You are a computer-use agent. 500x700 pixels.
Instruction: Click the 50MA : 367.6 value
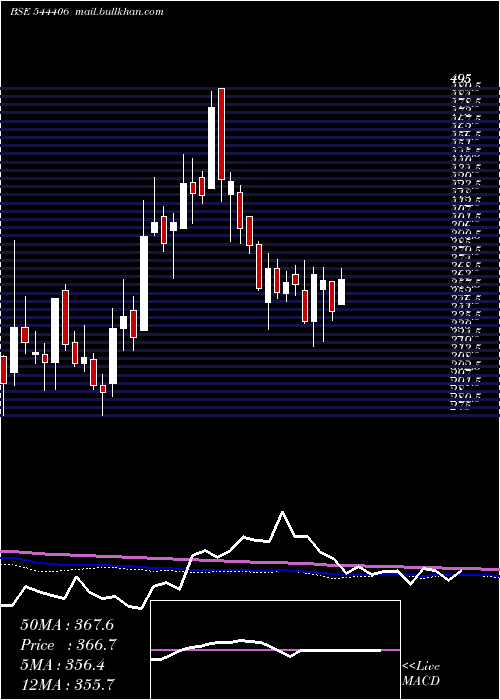67,625
